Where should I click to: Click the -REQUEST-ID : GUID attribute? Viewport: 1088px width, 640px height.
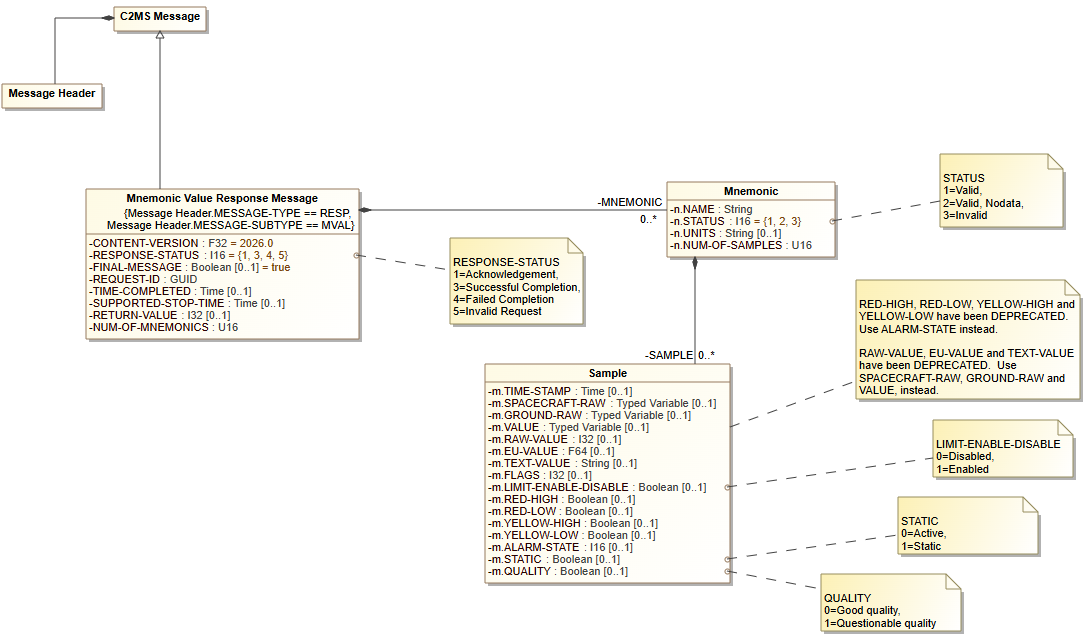click(143, 279)
